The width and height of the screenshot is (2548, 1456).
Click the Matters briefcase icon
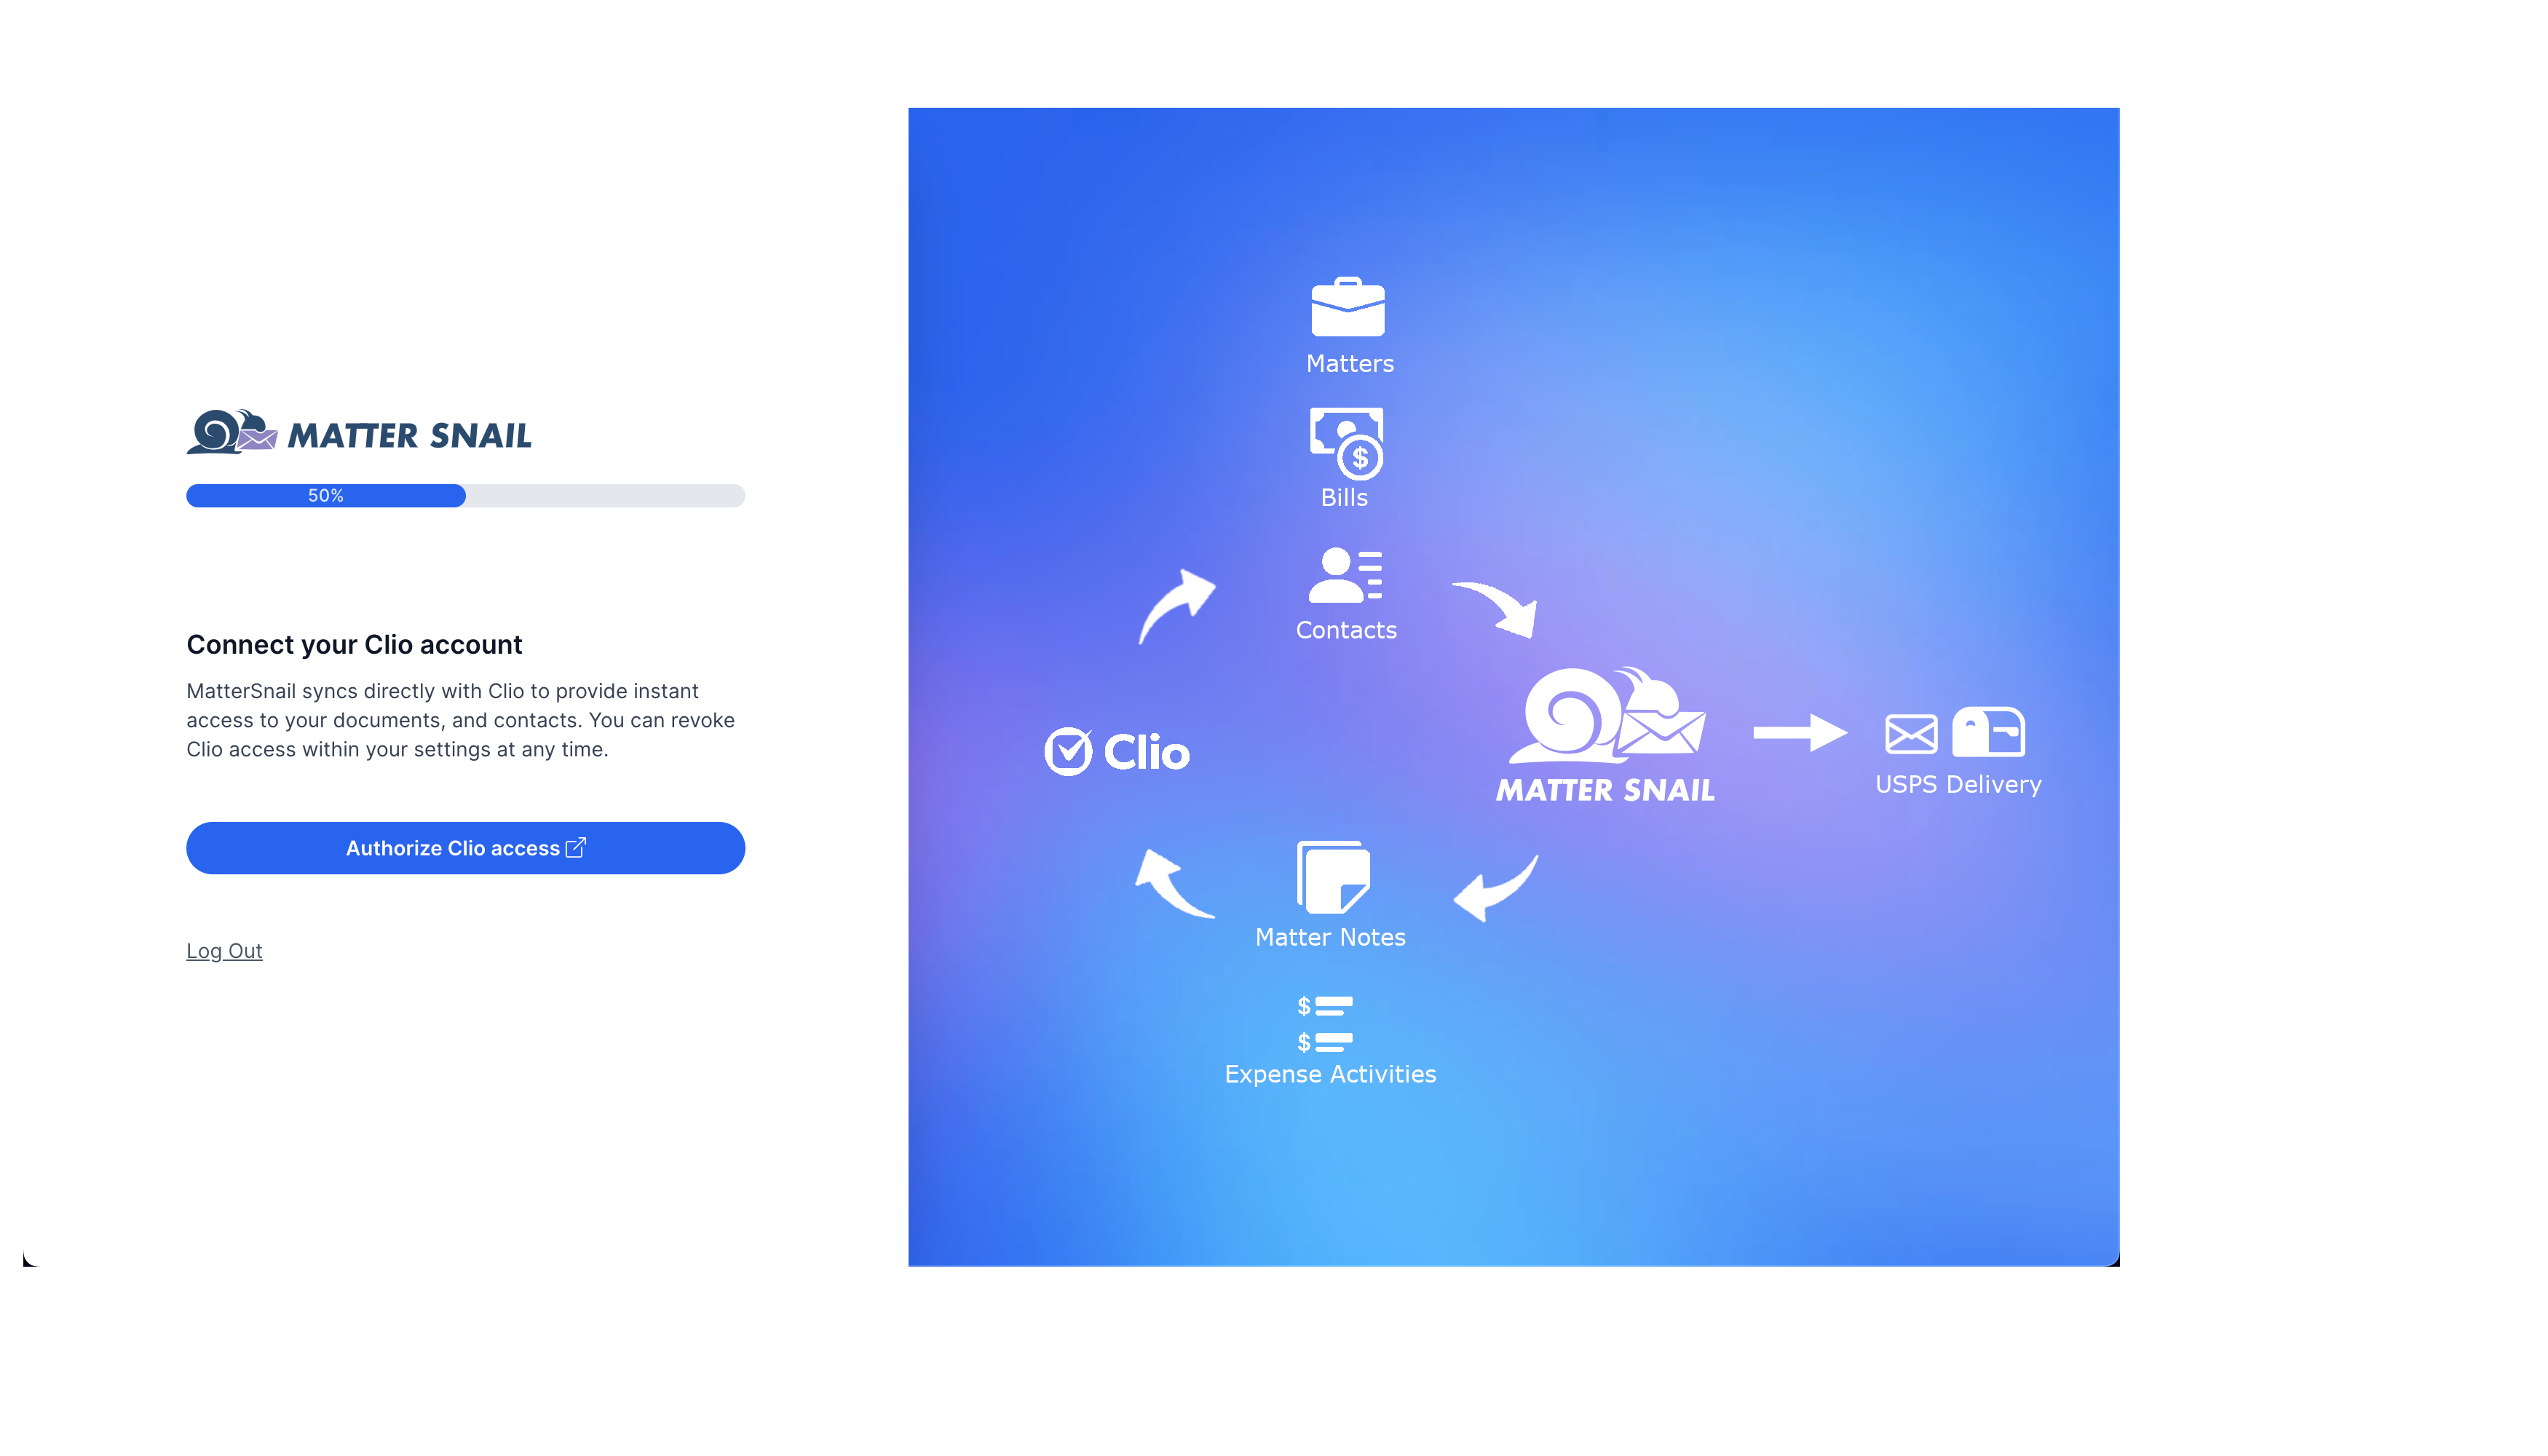point(1347,307)
